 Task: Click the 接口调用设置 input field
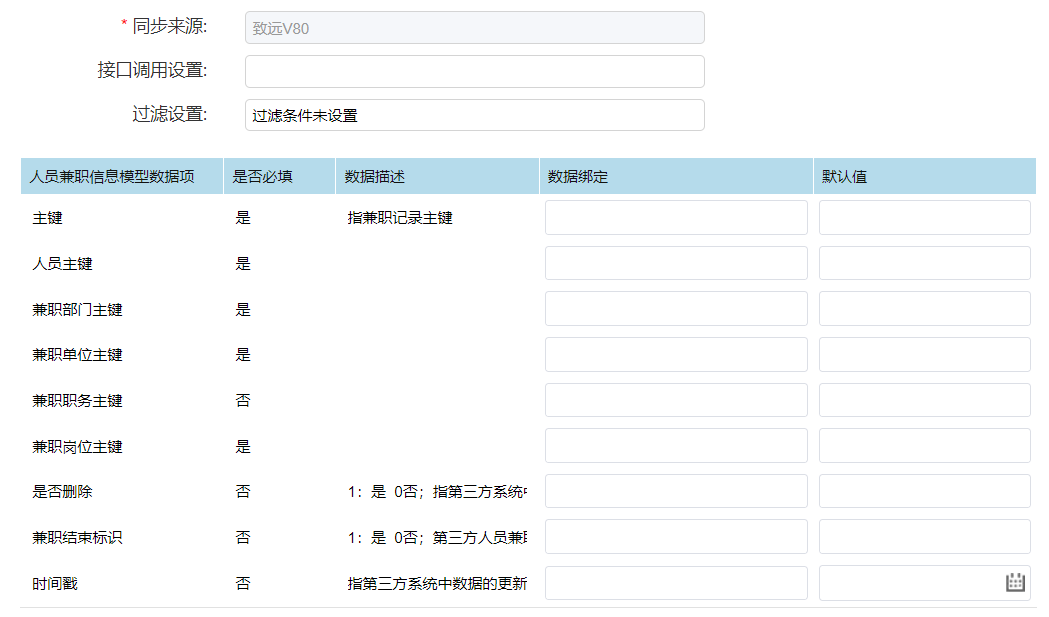tap(474, 71)
